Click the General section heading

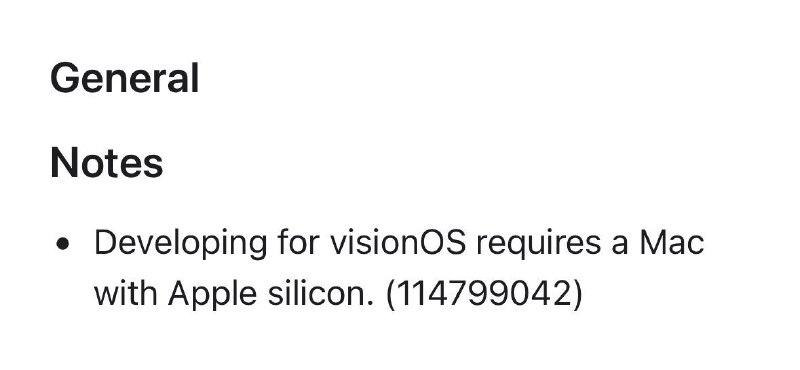[124, 78]
